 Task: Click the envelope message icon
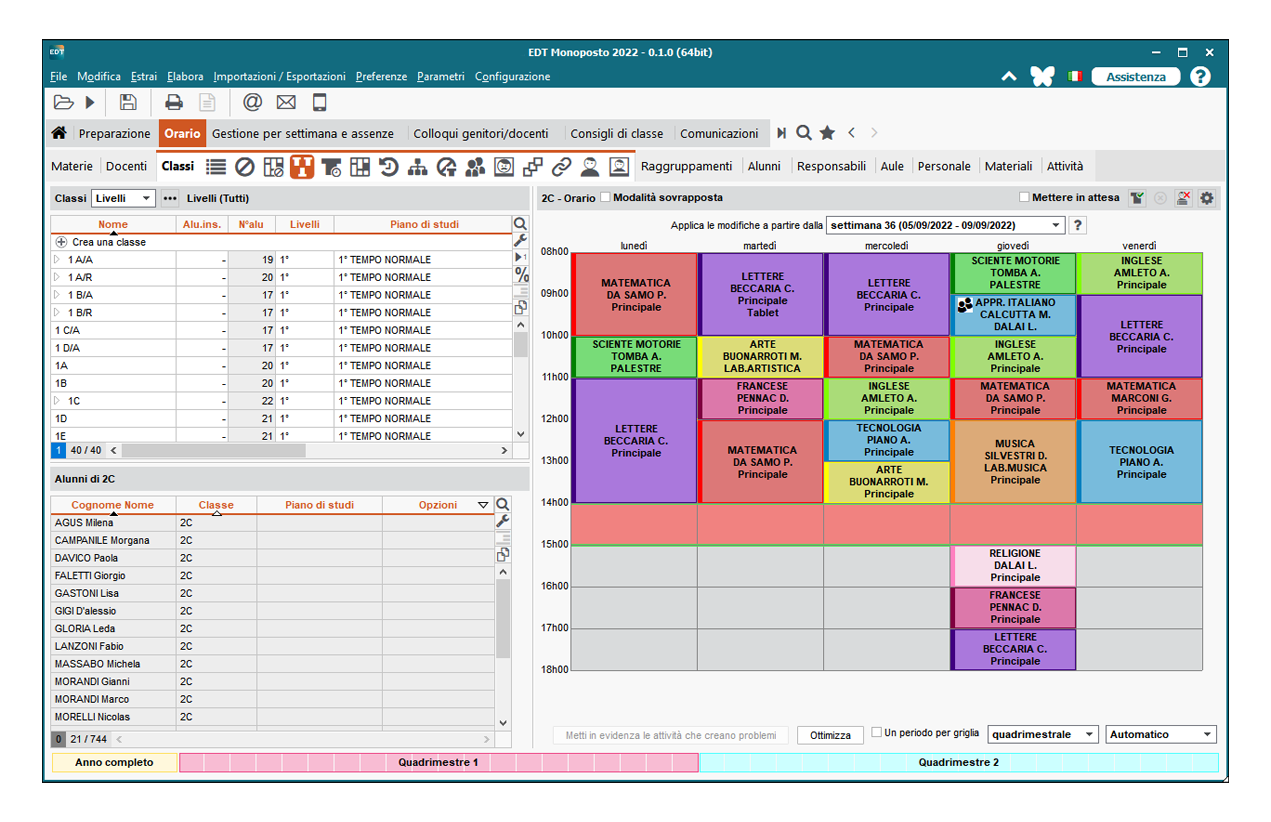pos(286,101)
